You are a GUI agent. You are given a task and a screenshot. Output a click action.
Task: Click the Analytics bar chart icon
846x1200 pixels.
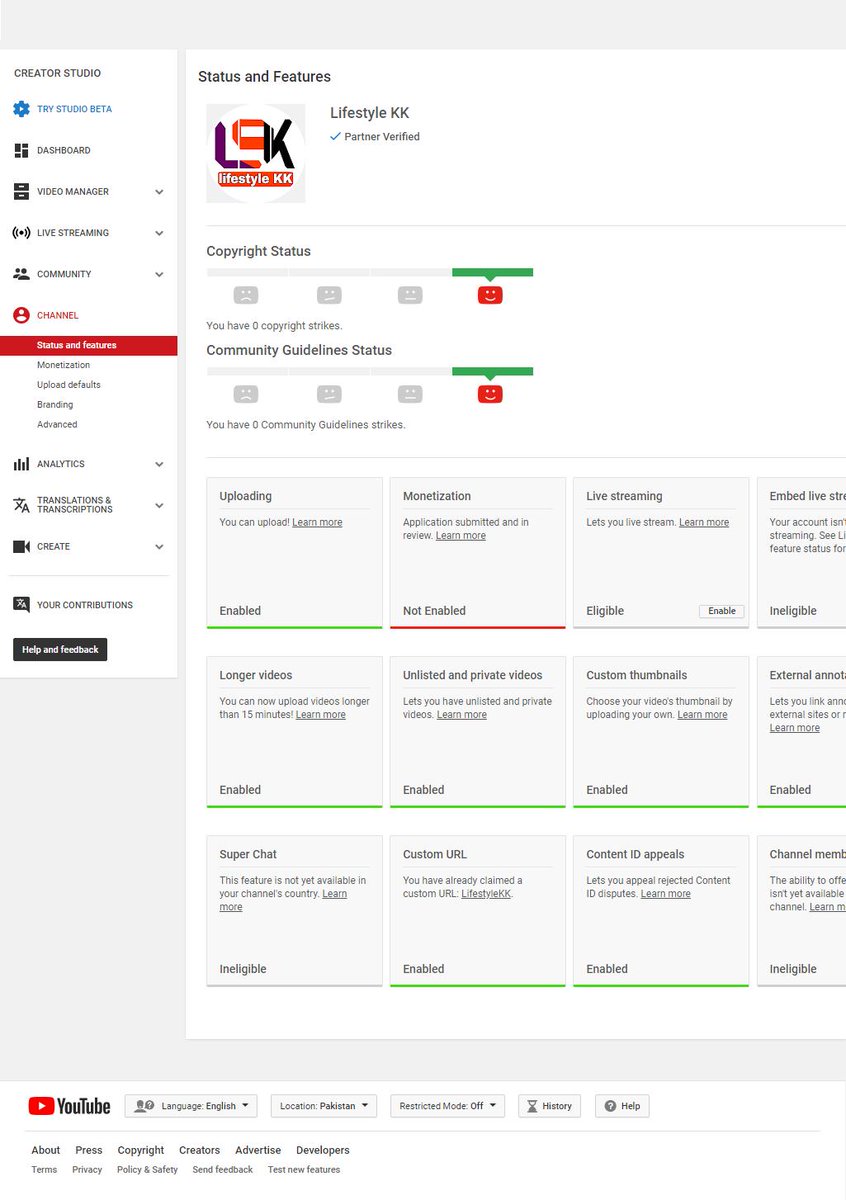21,464
